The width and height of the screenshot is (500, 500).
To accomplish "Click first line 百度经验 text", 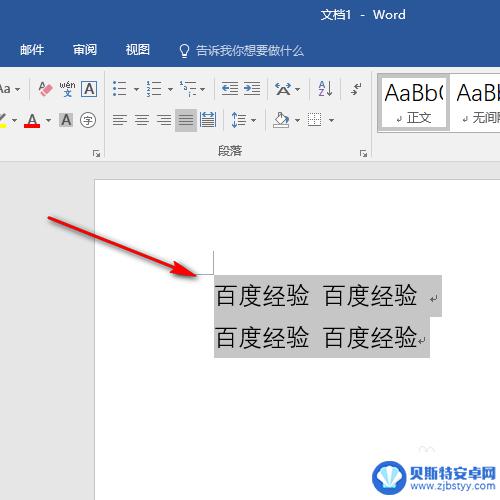I will click(x=316, y=296).
